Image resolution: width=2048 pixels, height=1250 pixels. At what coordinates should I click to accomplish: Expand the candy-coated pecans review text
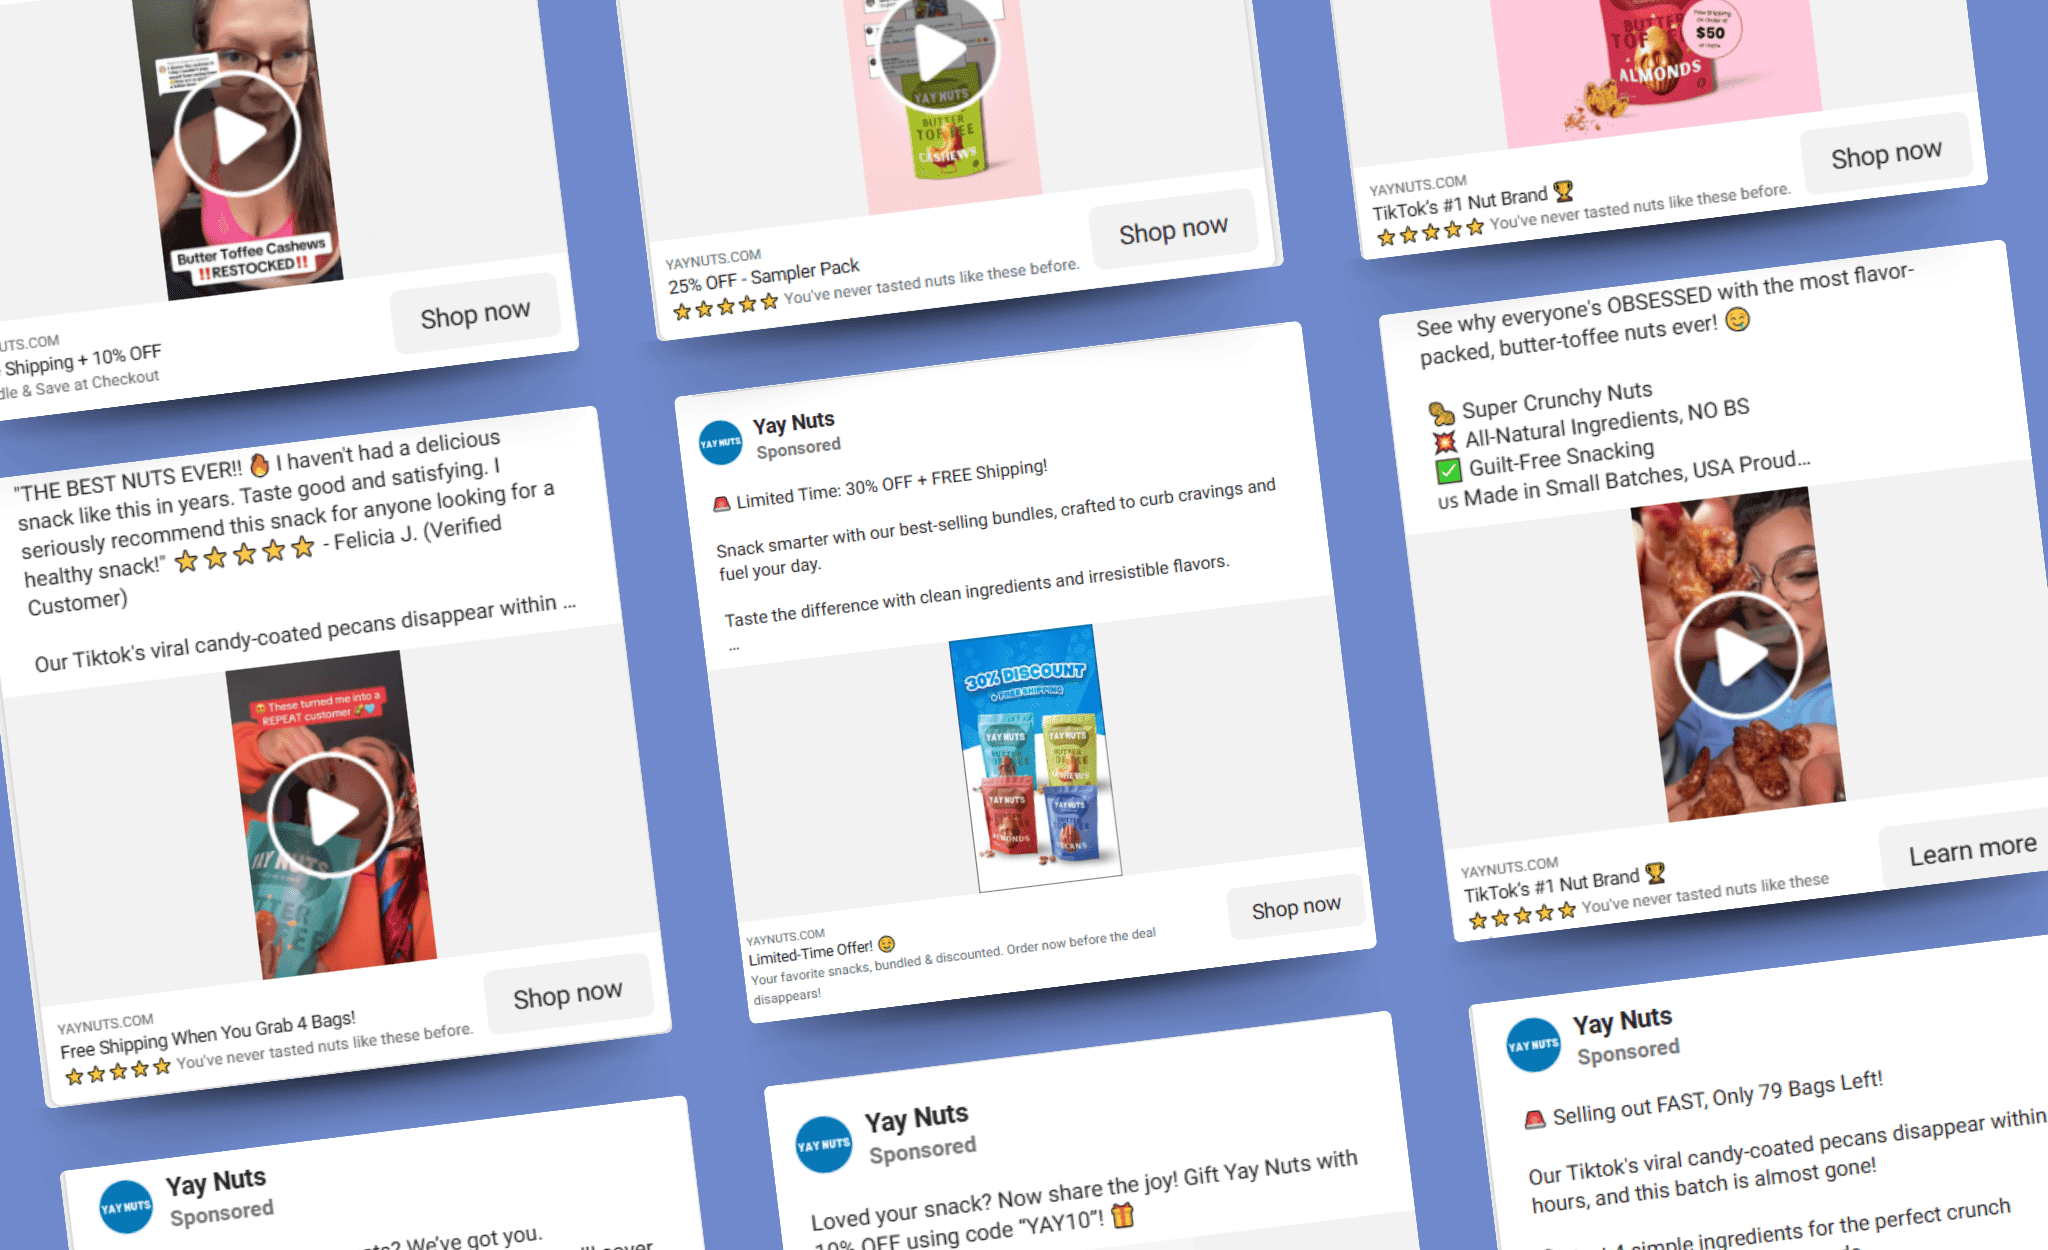click(569, 604)
